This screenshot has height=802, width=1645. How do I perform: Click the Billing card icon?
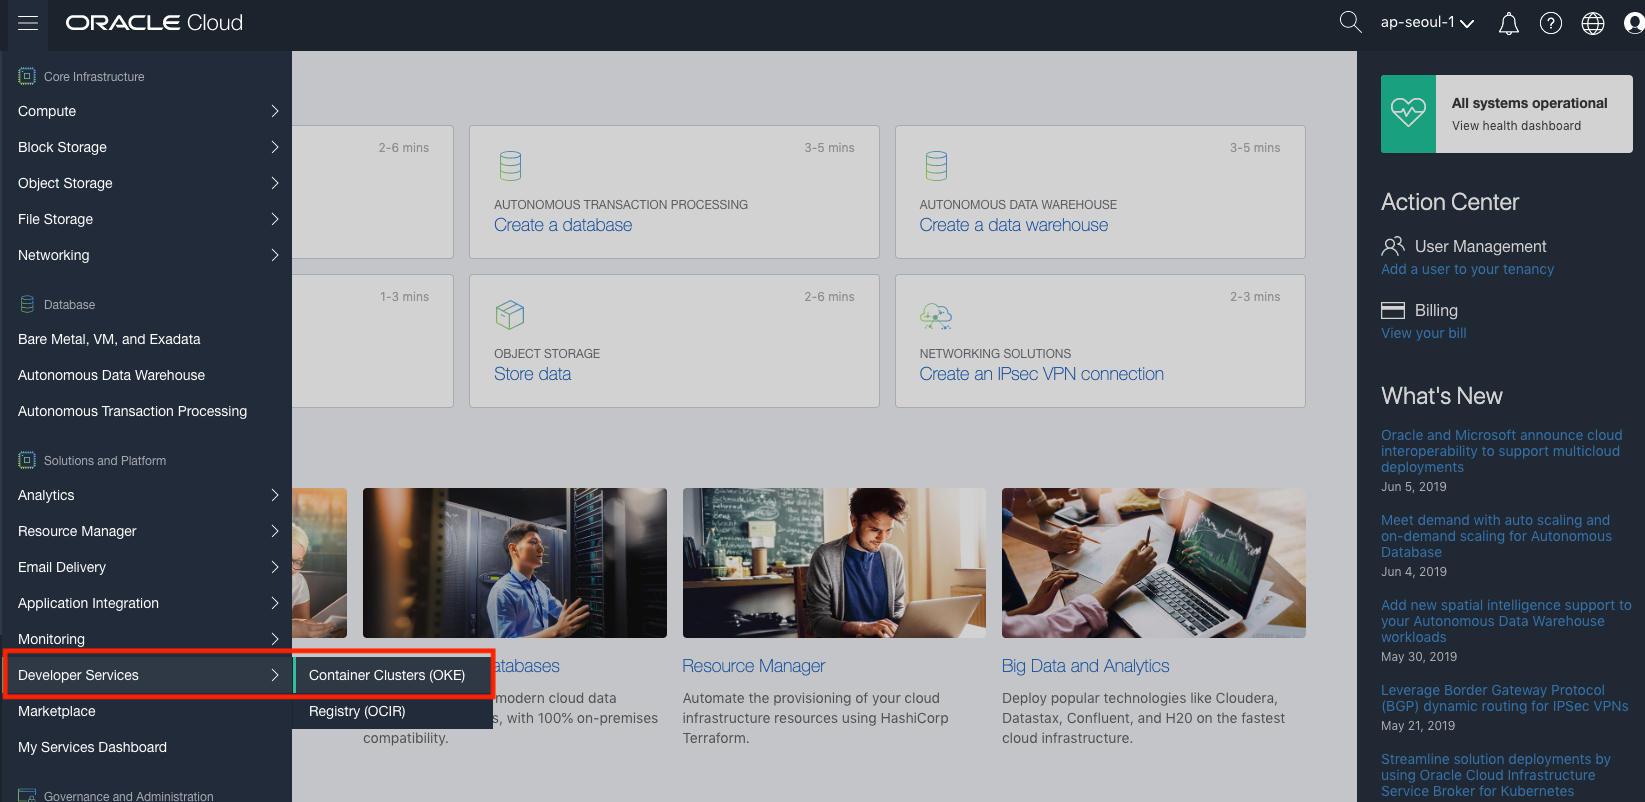tap(1393, 310)
